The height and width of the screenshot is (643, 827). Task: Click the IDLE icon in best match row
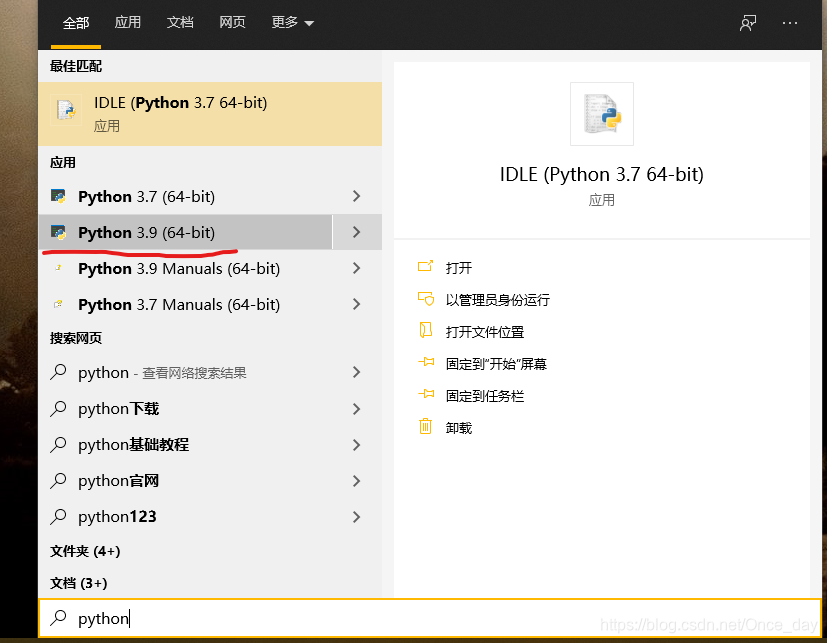point(66,110)
